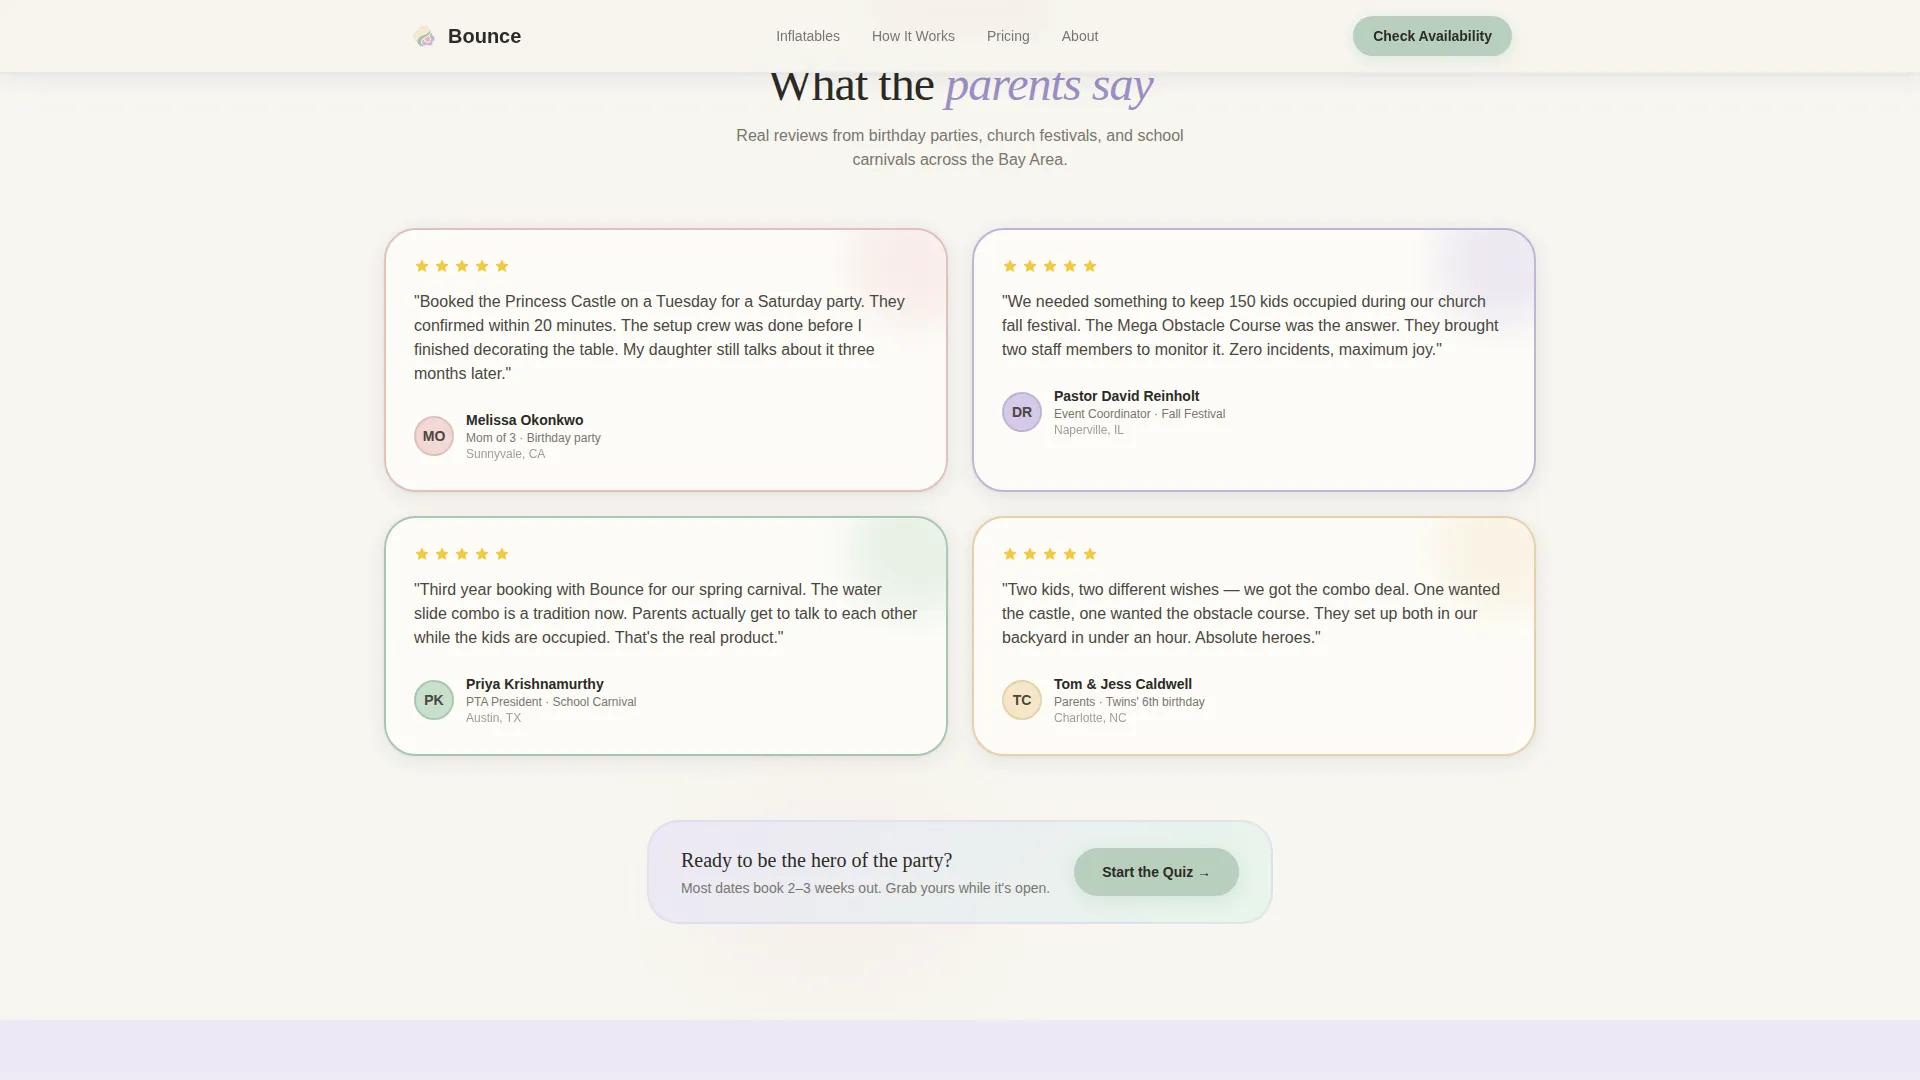The height and width of the screenshot is (1080, 1920).
Task: Click the spring carnival review quote
Action: point(666,613)
